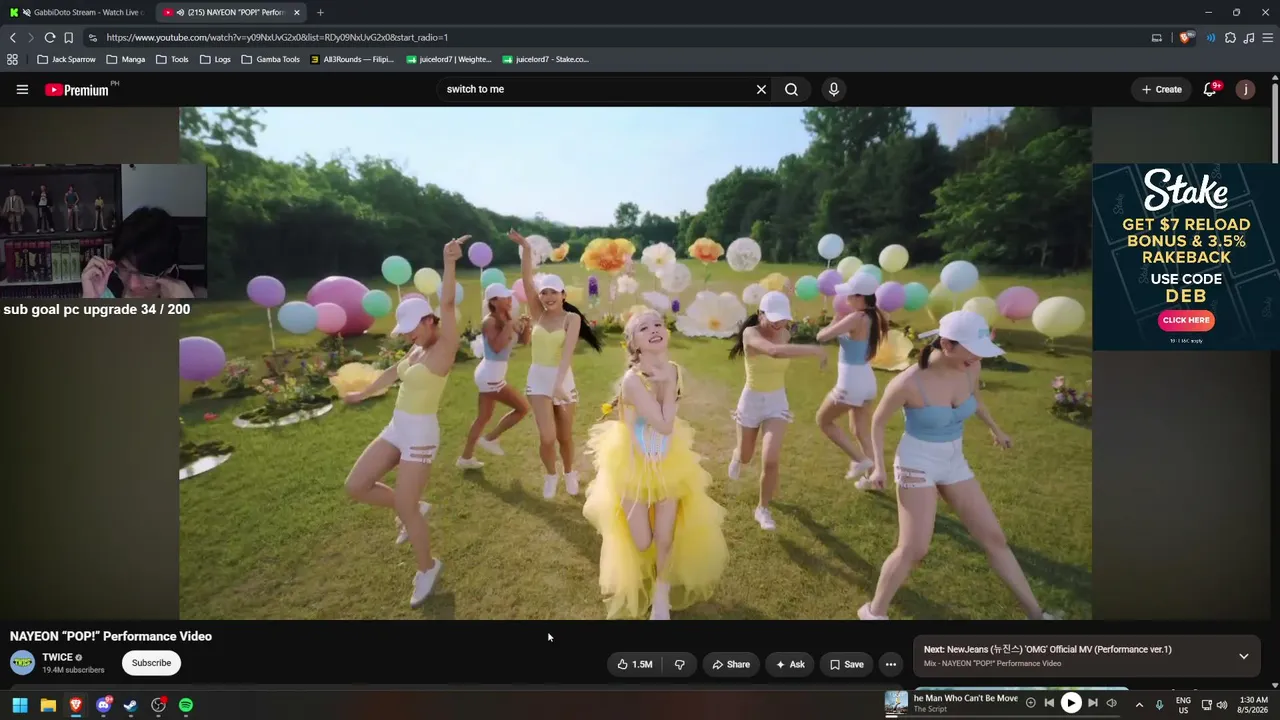
Task: Open the Logs bookmark folder
Action: tap(215, 59)
